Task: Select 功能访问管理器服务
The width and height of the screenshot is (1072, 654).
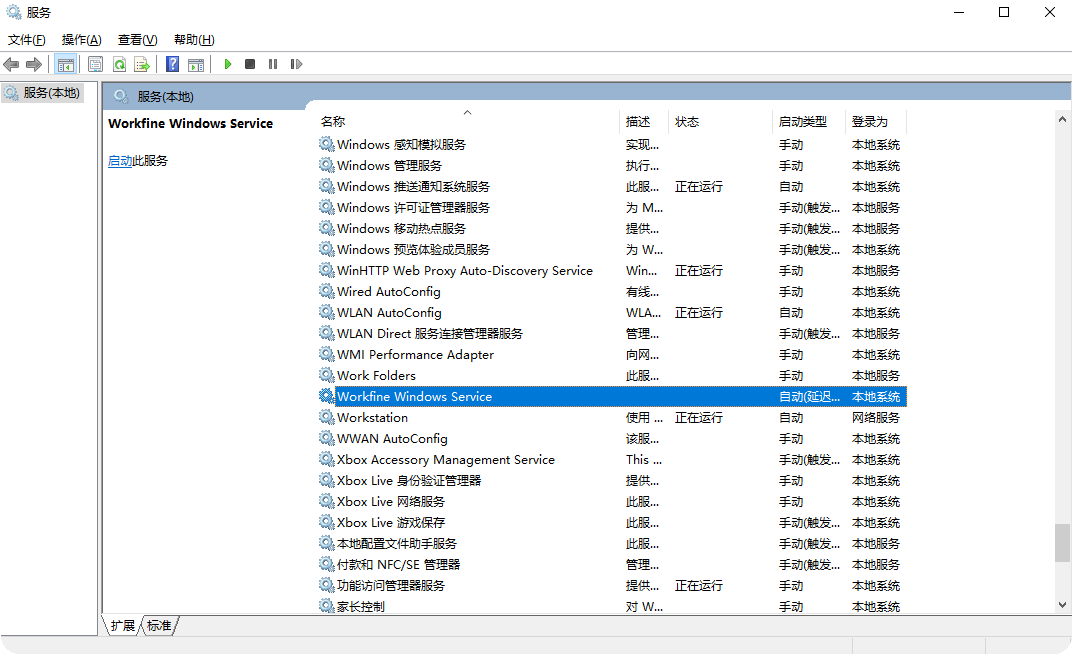Action: pos(612,585)
